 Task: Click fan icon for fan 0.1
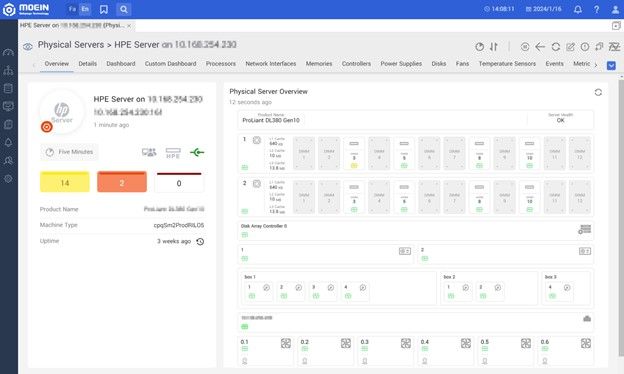[286, 343]
